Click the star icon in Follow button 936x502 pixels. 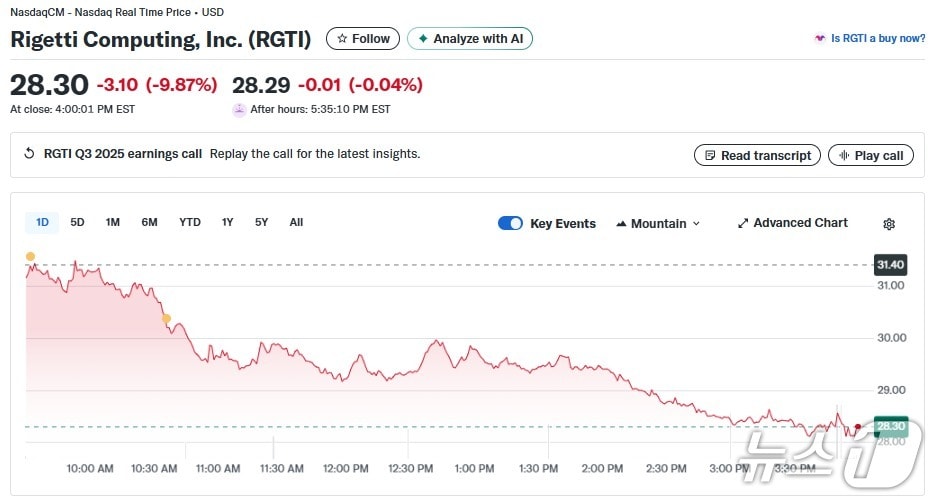tap(342, 39)
